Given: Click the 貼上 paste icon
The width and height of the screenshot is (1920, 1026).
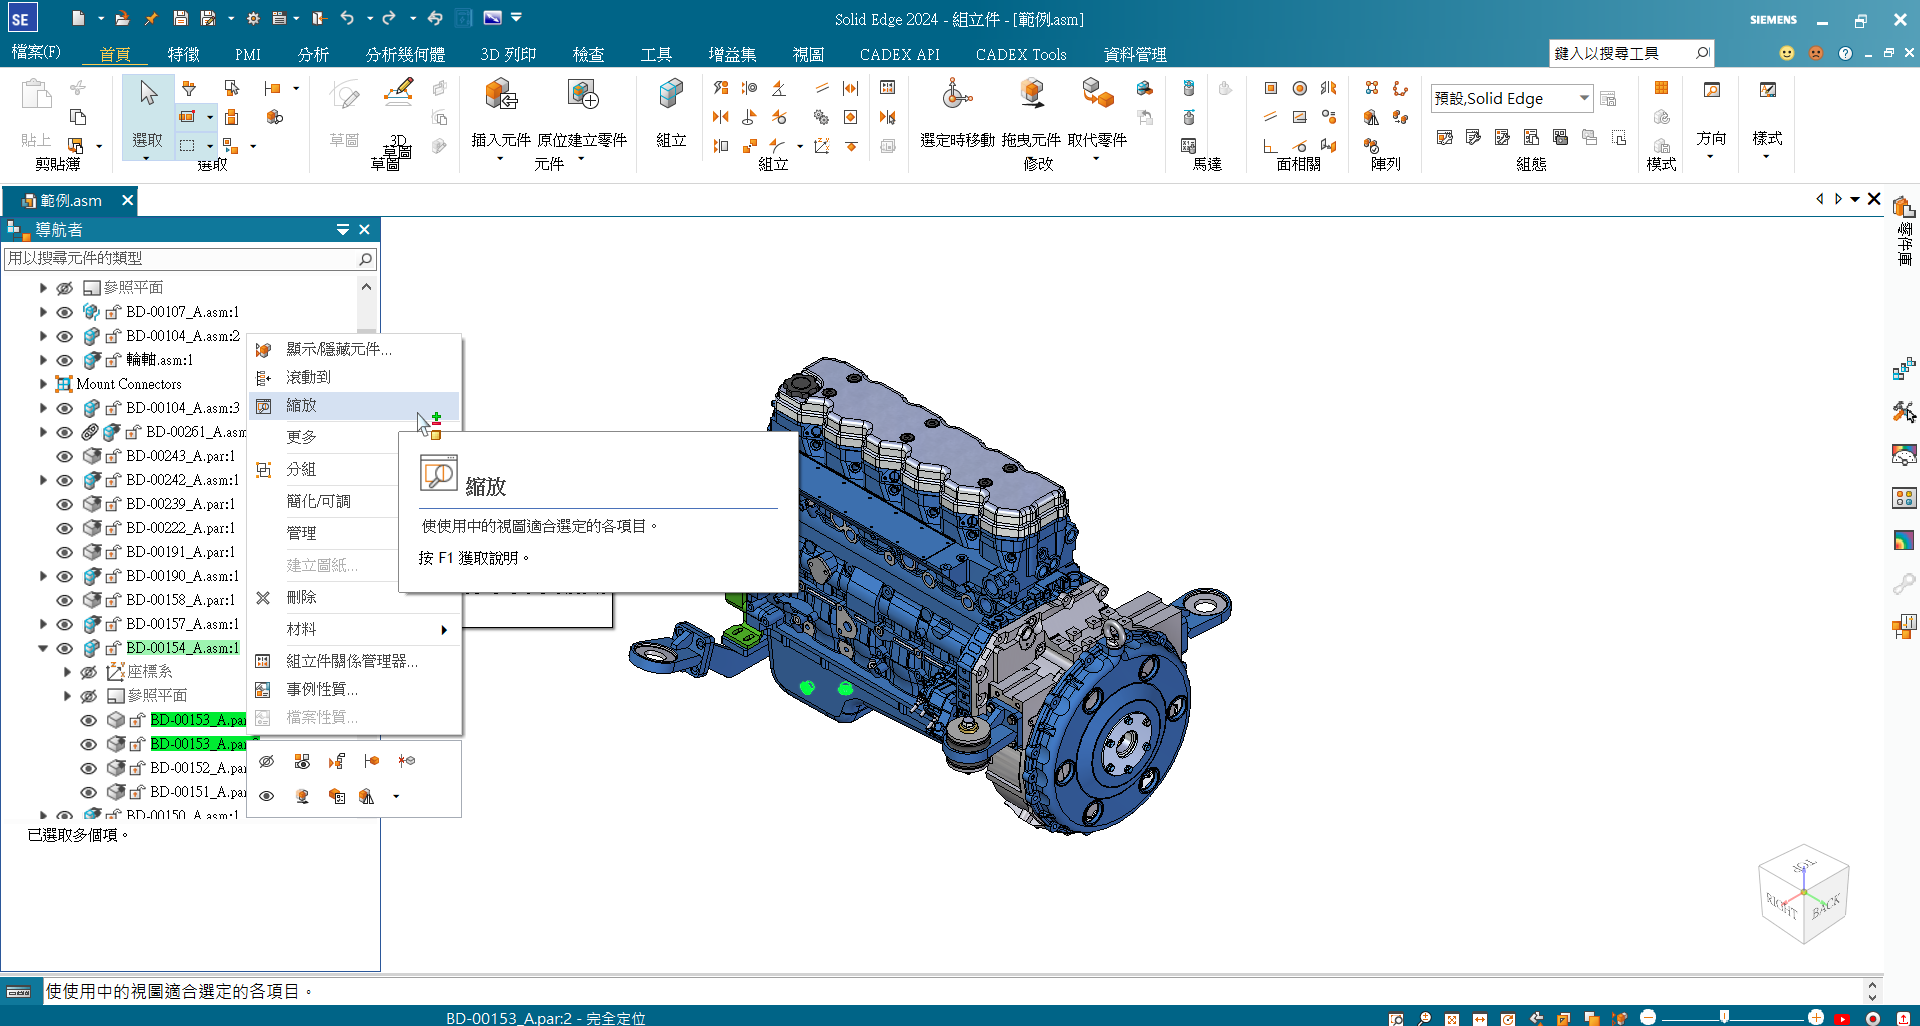Looking at the screenshot, I should (36, 112).
